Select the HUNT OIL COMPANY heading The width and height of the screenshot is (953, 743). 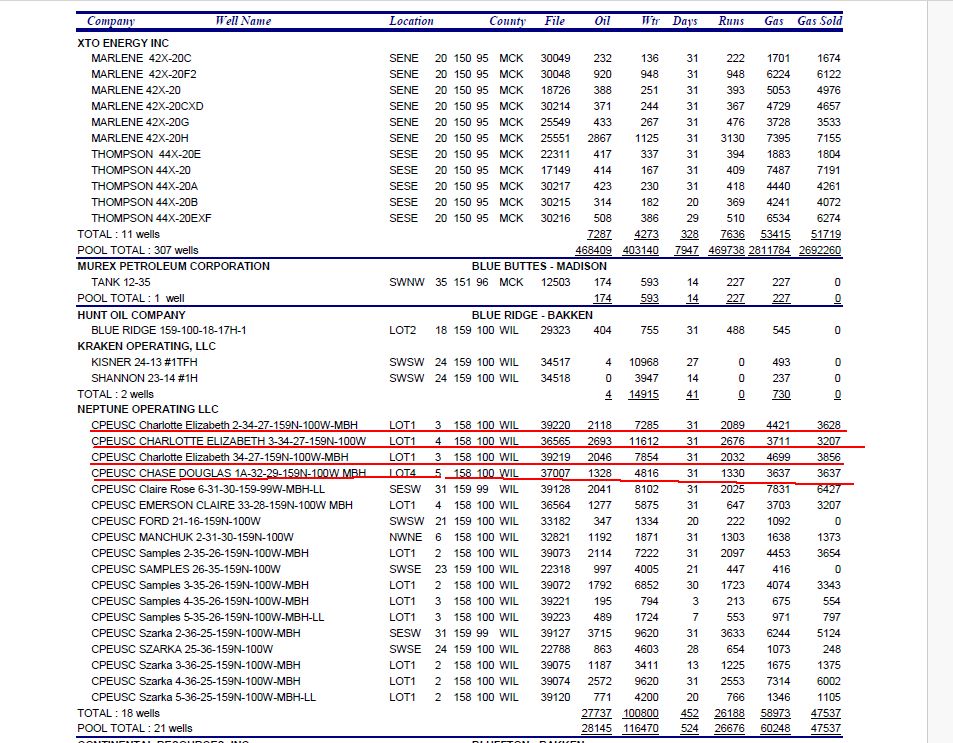[x=131, y=315]
